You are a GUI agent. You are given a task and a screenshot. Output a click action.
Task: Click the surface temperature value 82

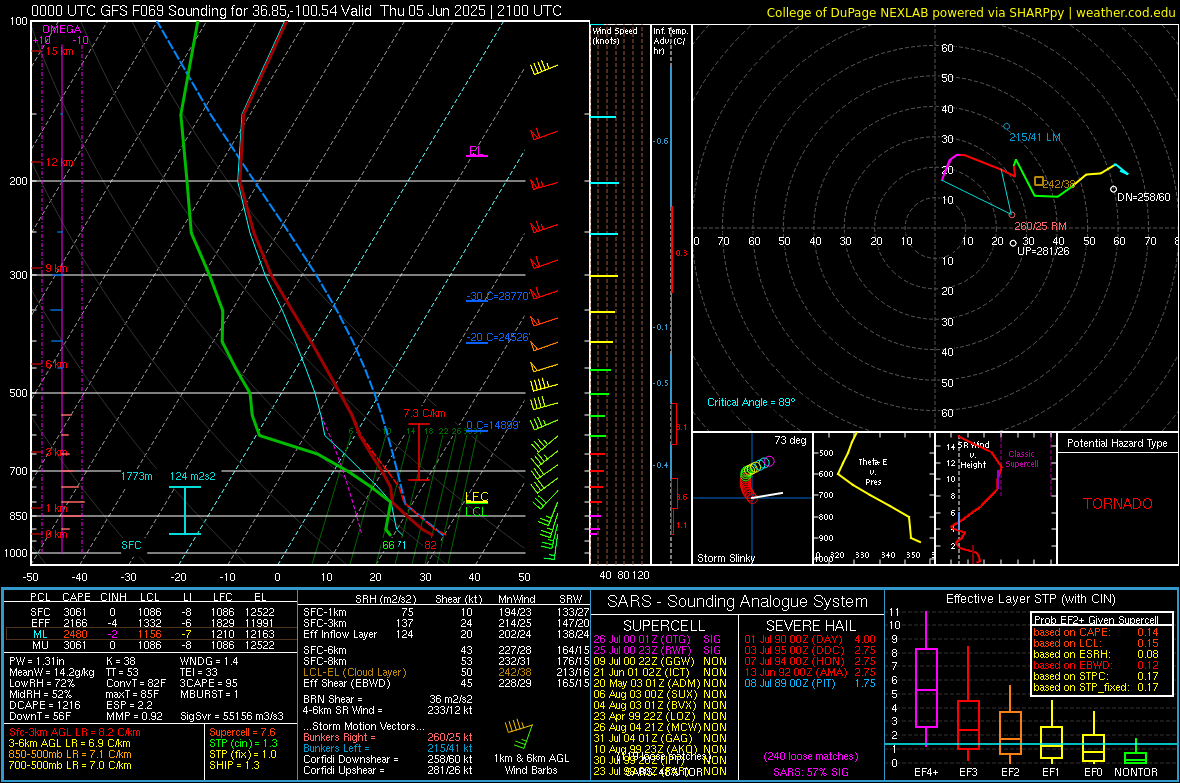[x=430, y=545]
